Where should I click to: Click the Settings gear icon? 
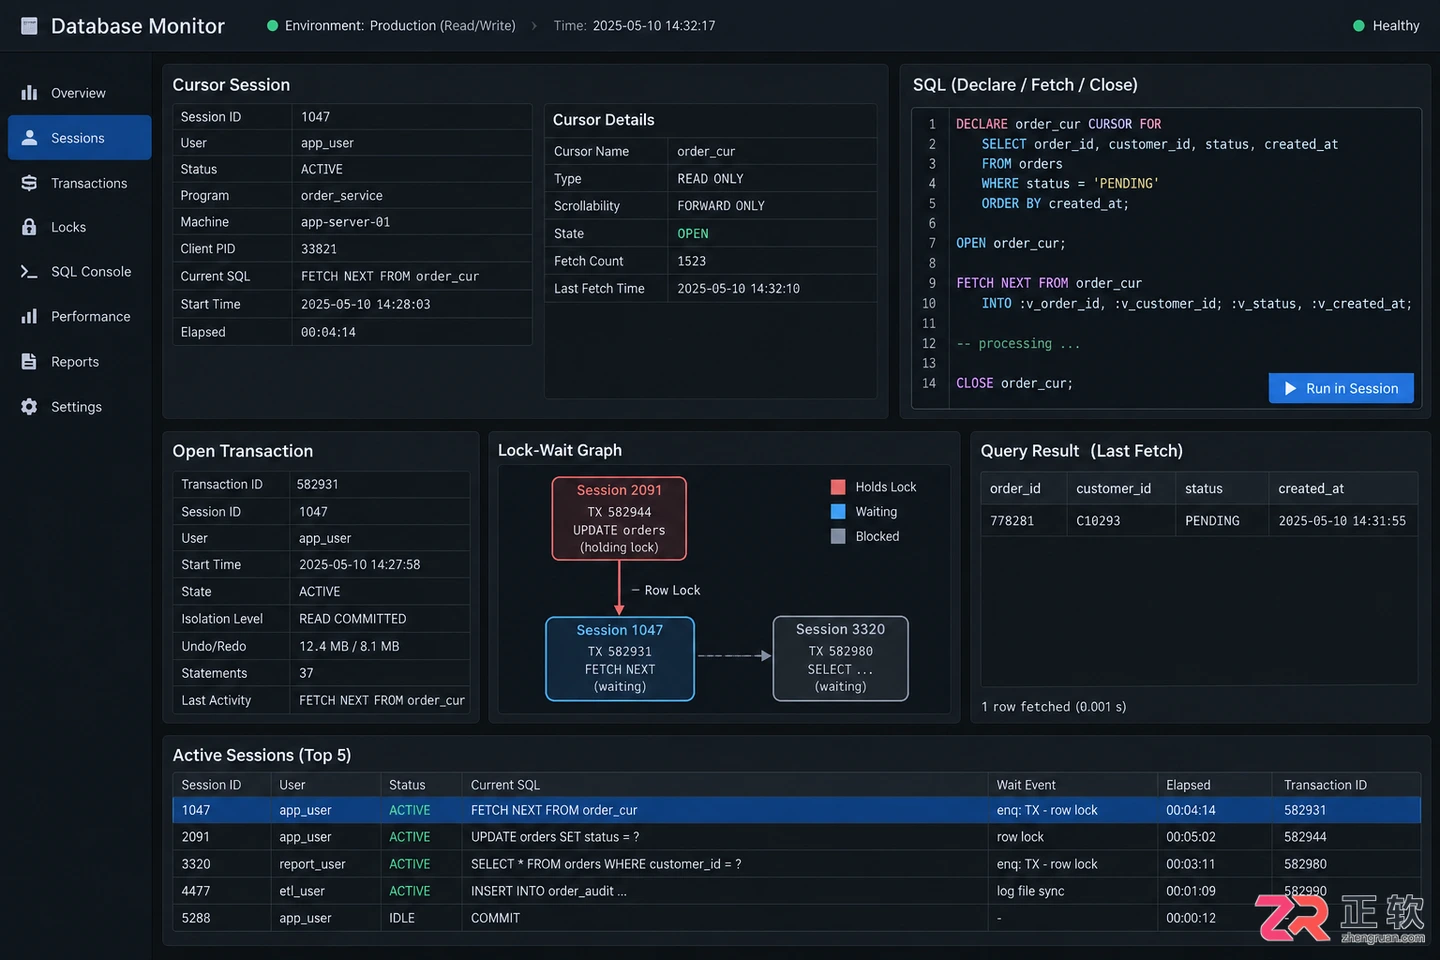[29, 407]
